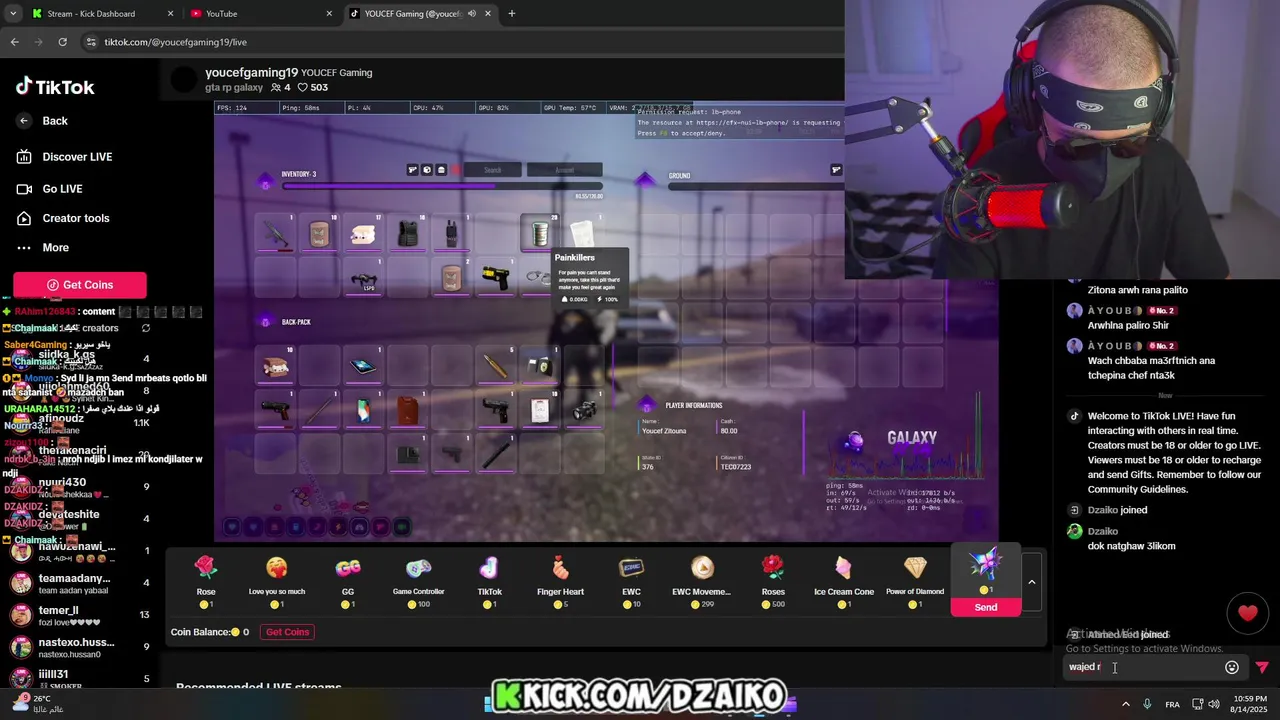The image size is (1280, 720).
Task: Select the Rose gift
Action: click(206, 580)
